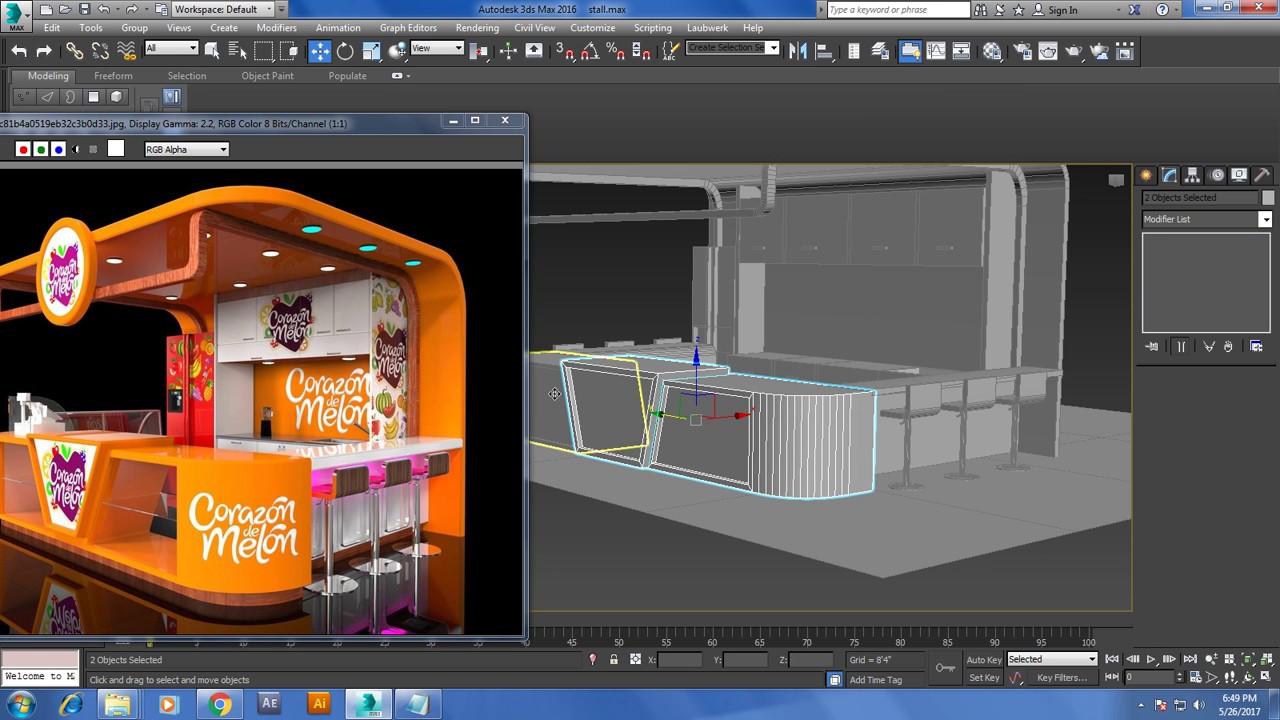Click the Set Keys large key icon
1280x720 pixels.
pyautogui.click(x=945, y=668)
